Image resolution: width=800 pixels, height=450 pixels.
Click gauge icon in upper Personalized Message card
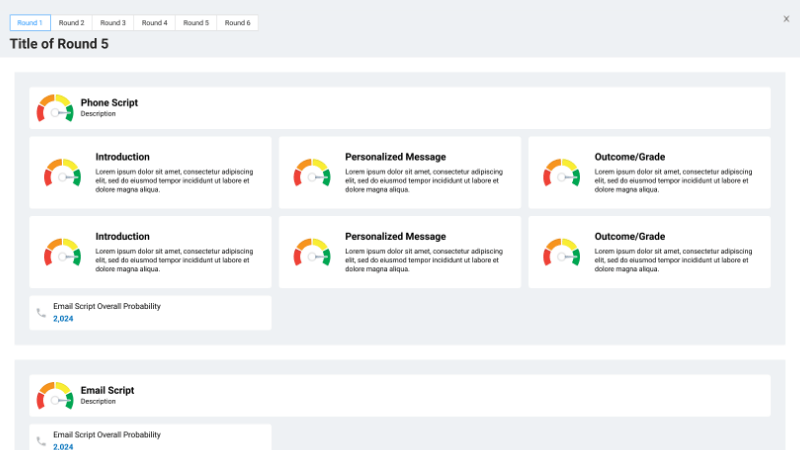tap(312, 172)
